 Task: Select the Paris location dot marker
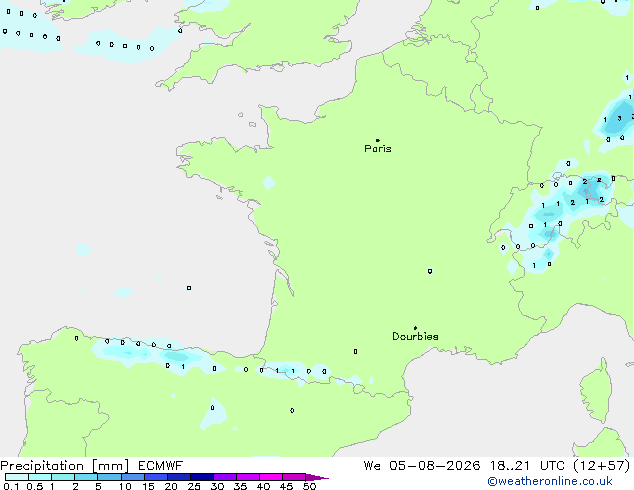(x=378, y=140)
